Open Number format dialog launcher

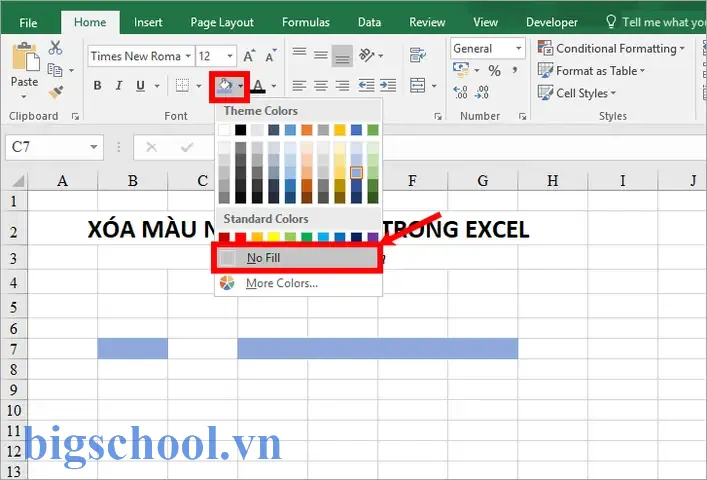[x=522, y=116]
